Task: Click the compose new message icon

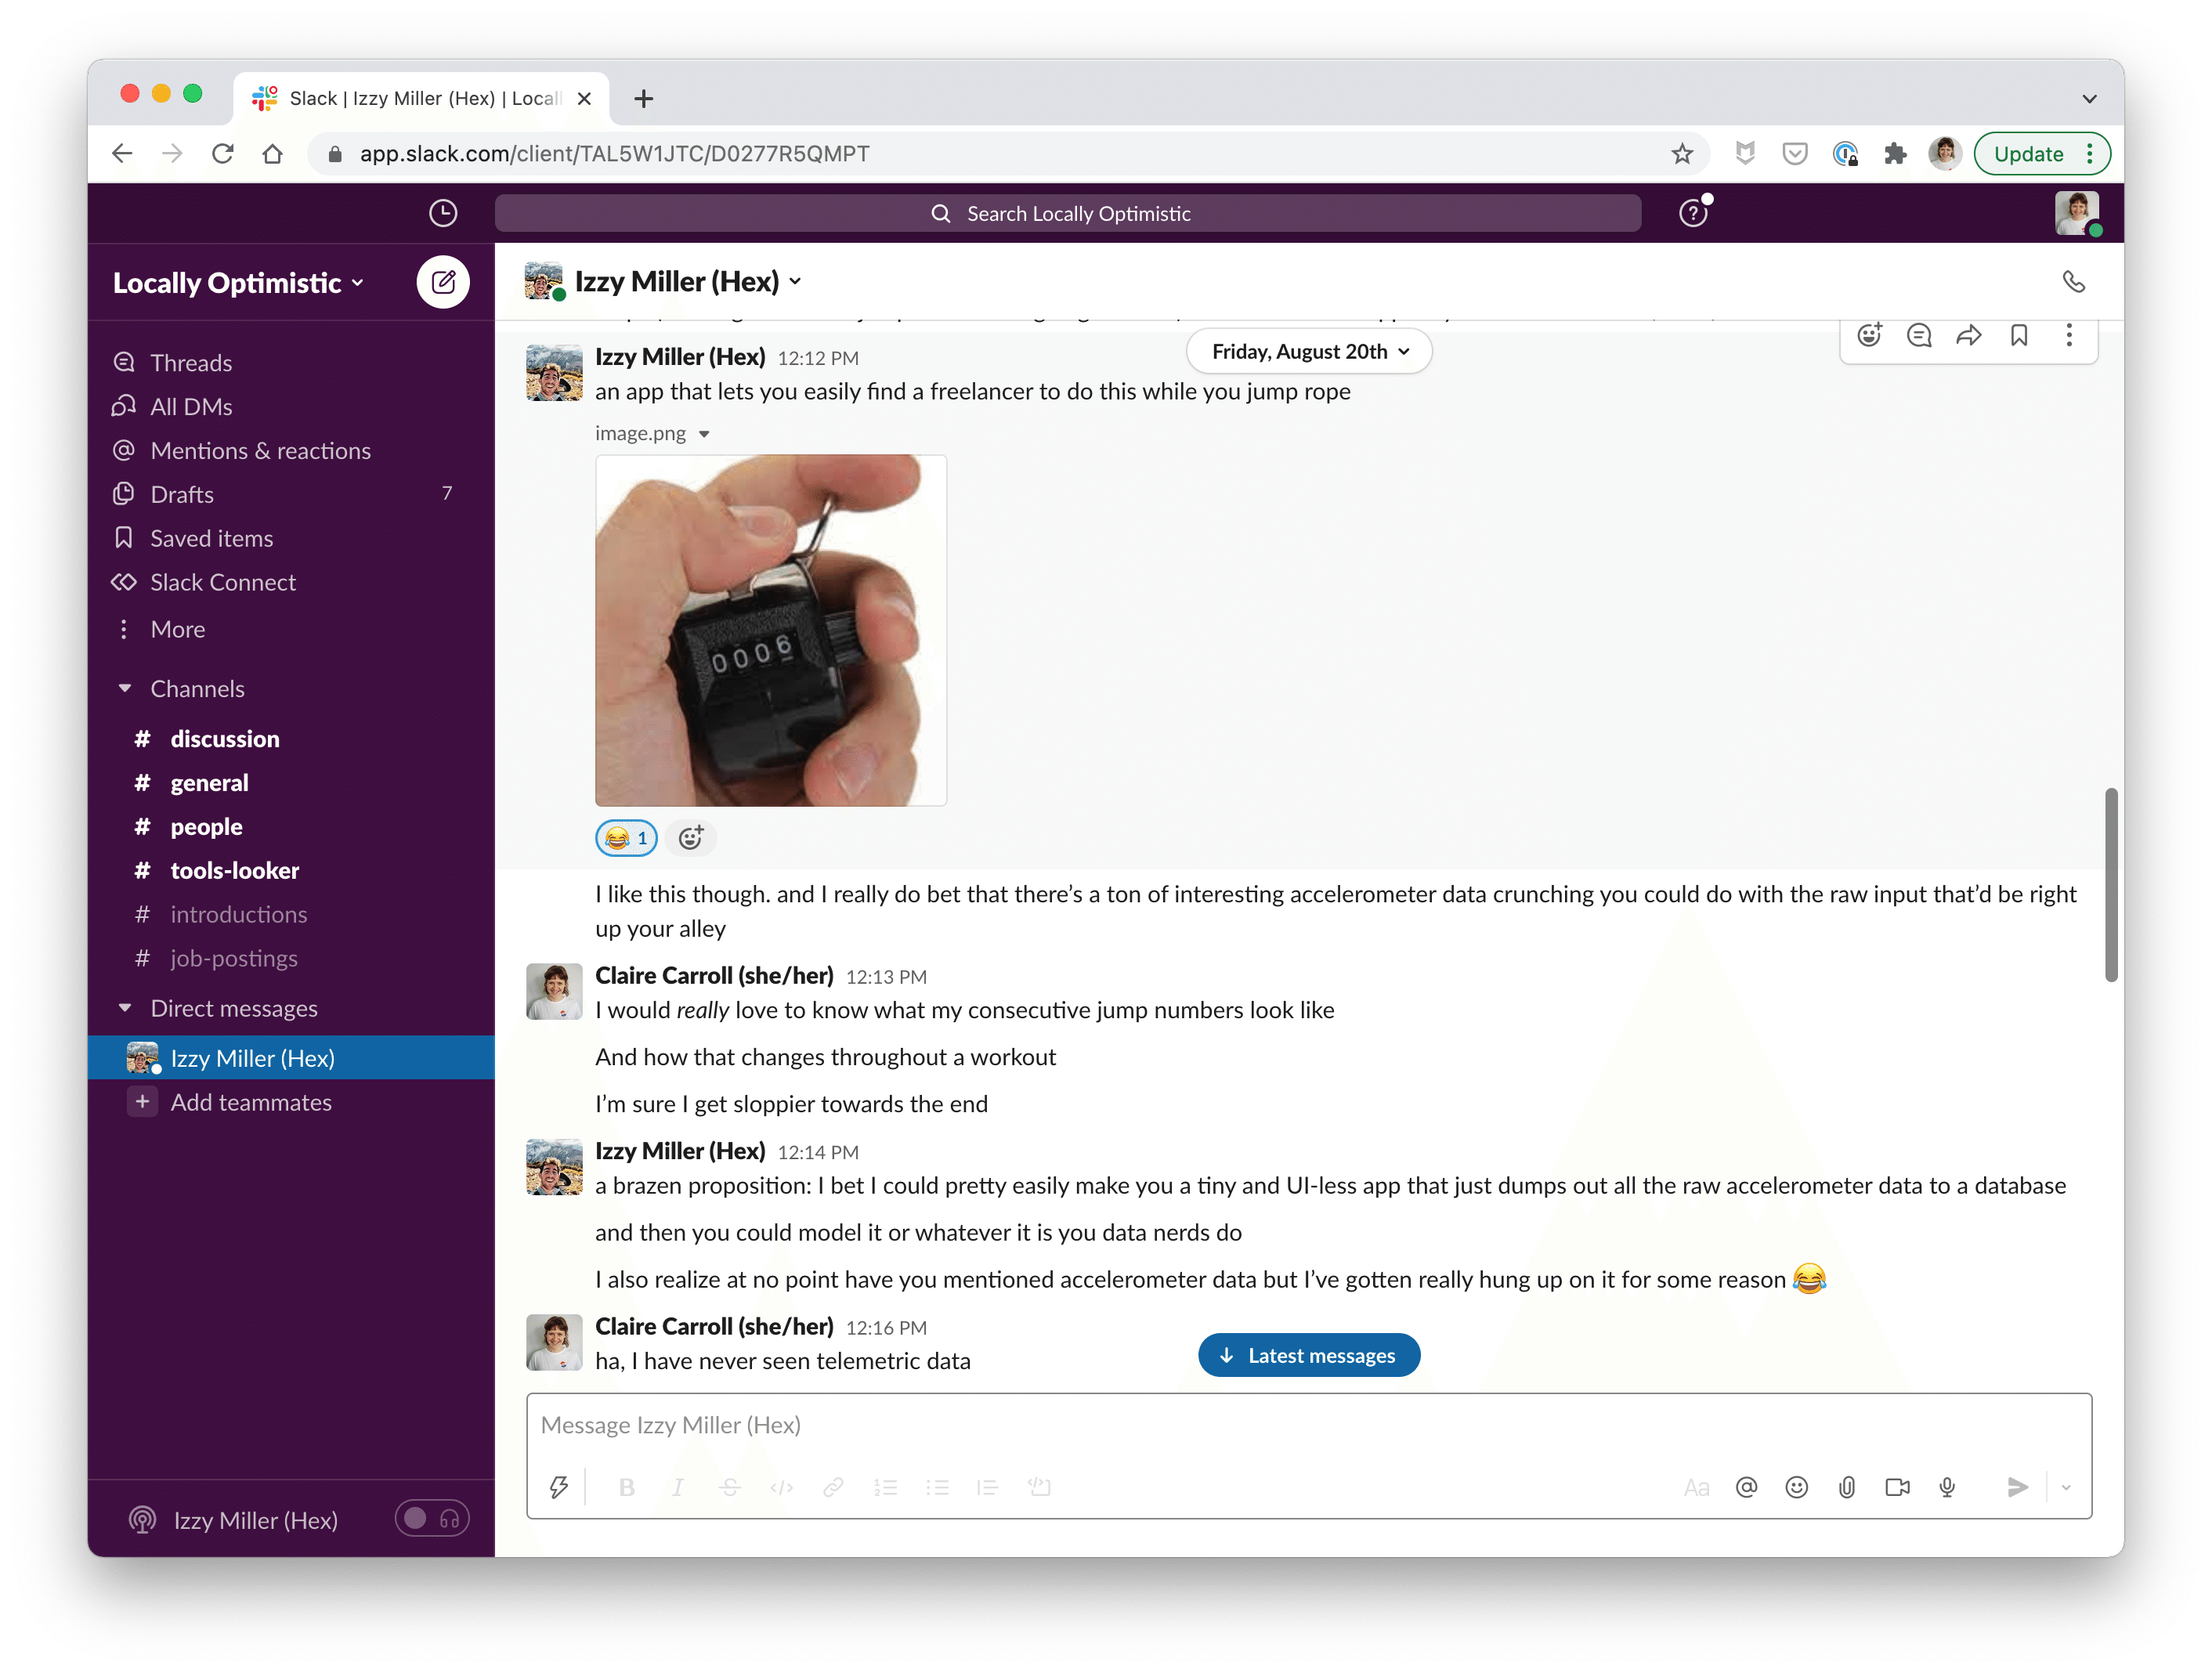Action: (x=443, y=282)
